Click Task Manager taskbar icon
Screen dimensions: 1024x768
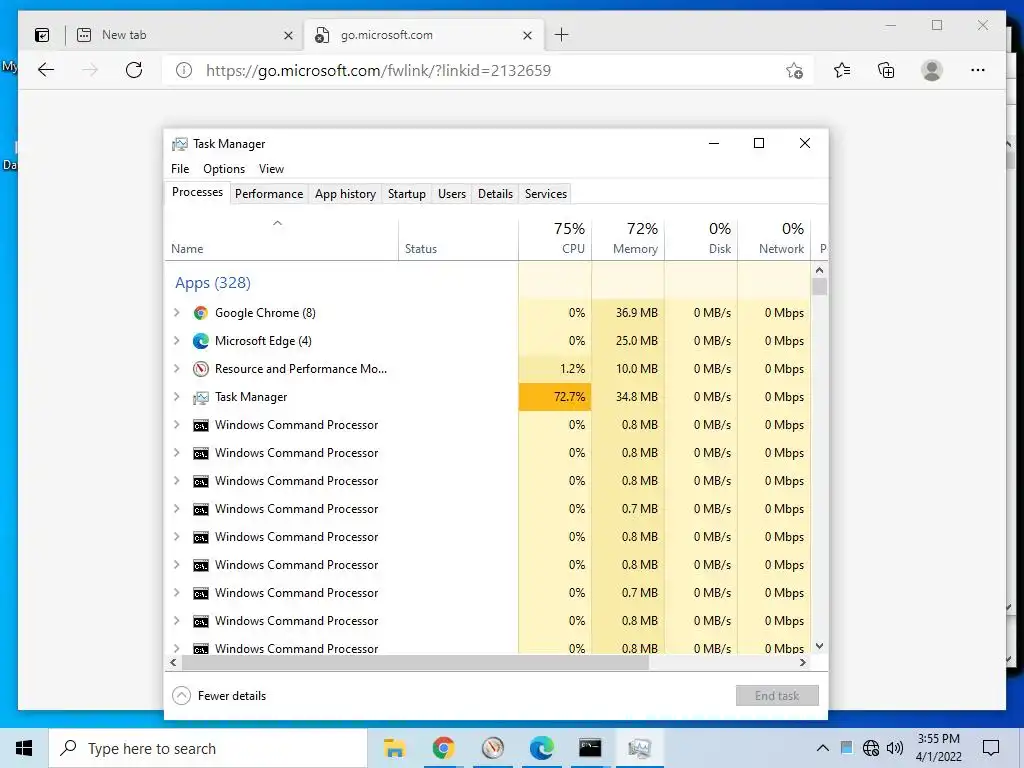click(x=639, y=748)
